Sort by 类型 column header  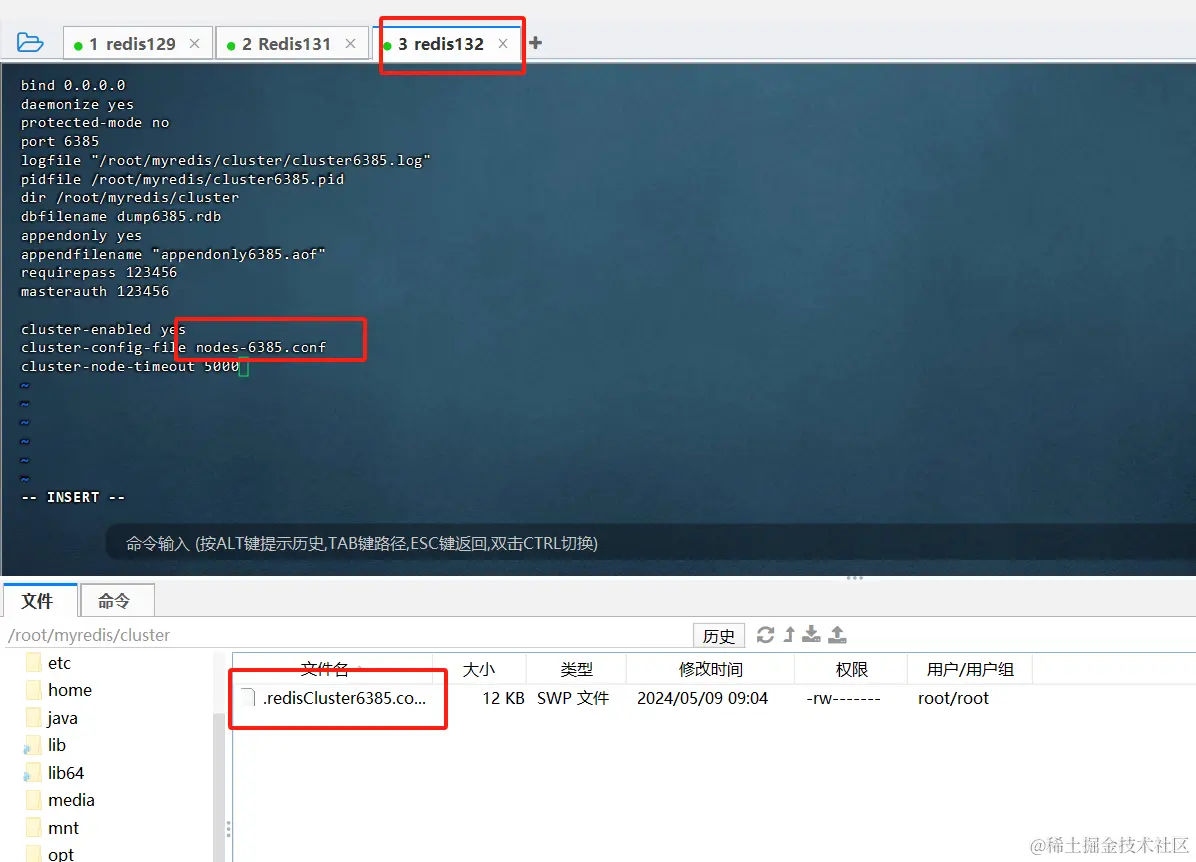576,669
